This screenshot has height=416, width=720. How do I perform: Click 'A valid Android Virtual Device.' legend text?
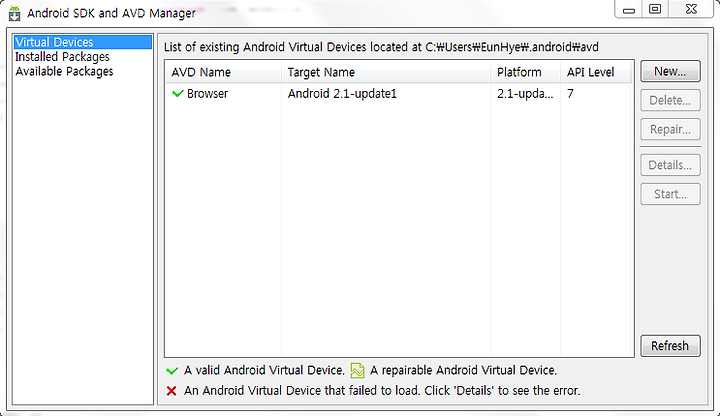click(x=264, y=371)
